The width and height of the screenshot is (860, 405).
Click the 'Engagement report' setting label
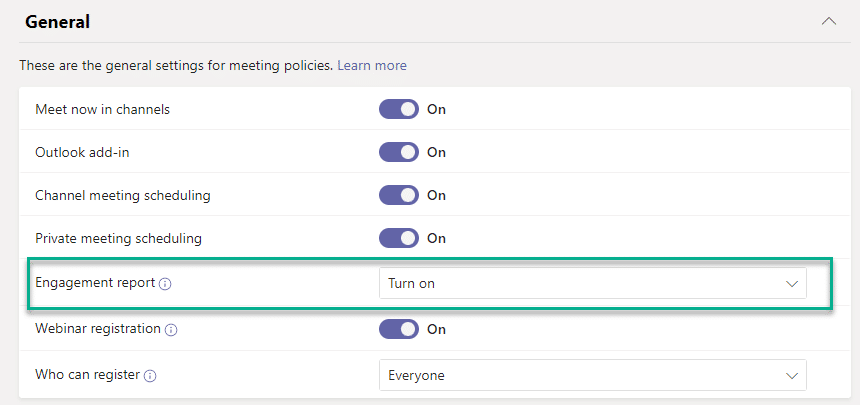coord(95,283)
